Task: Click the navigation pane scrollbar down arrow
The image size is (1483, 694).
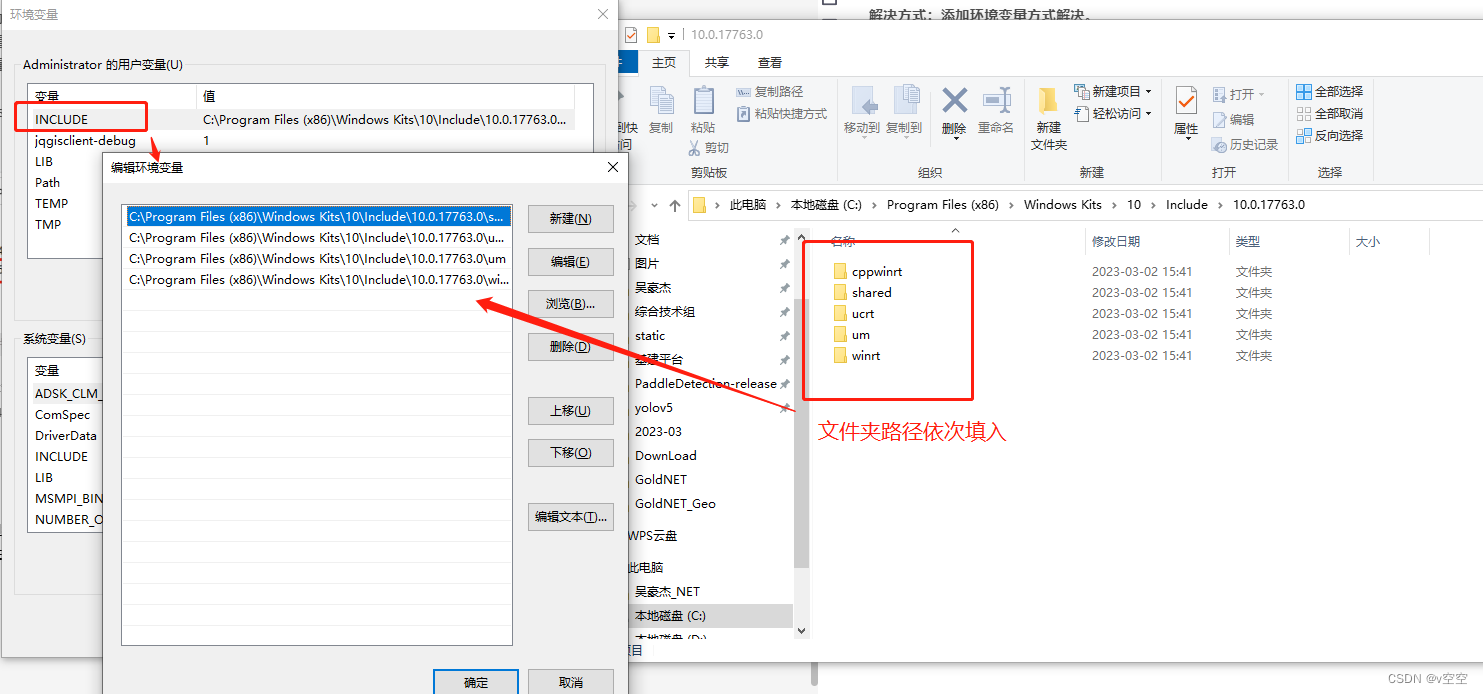Action: [x=800, y=631]
